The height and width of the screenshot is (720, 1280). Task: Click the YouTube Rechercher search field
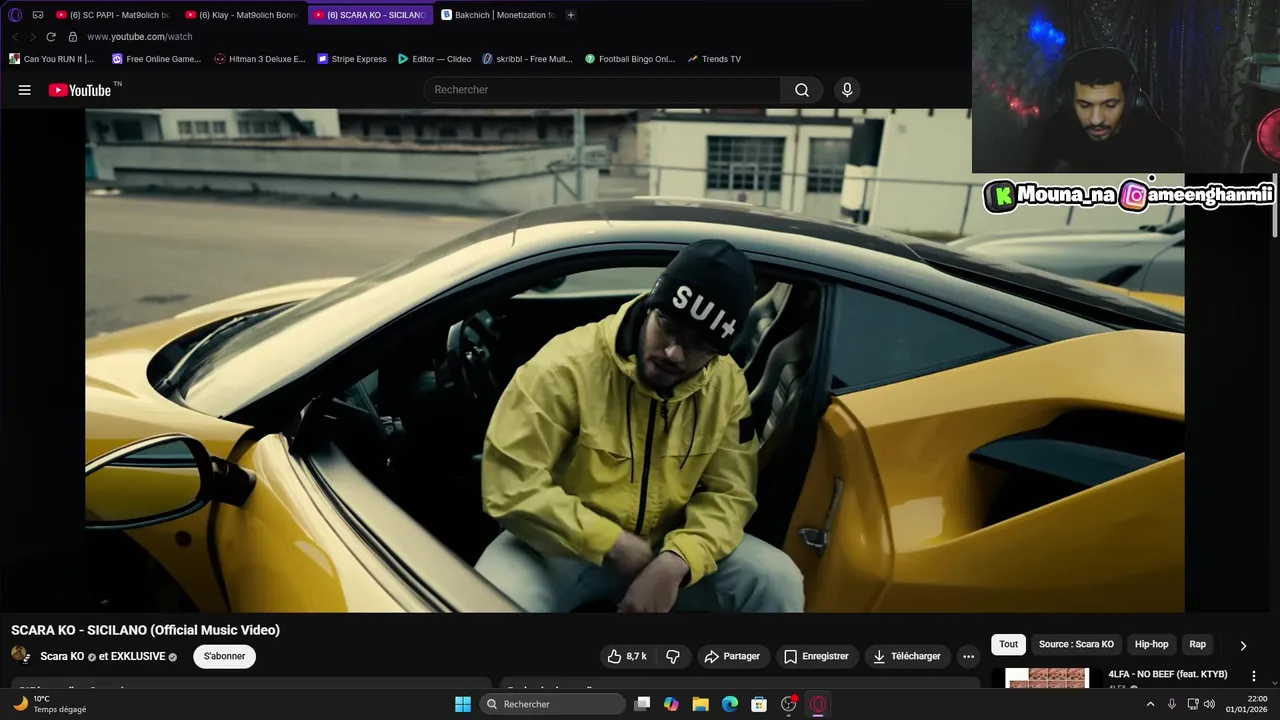[x=602, y=90]
